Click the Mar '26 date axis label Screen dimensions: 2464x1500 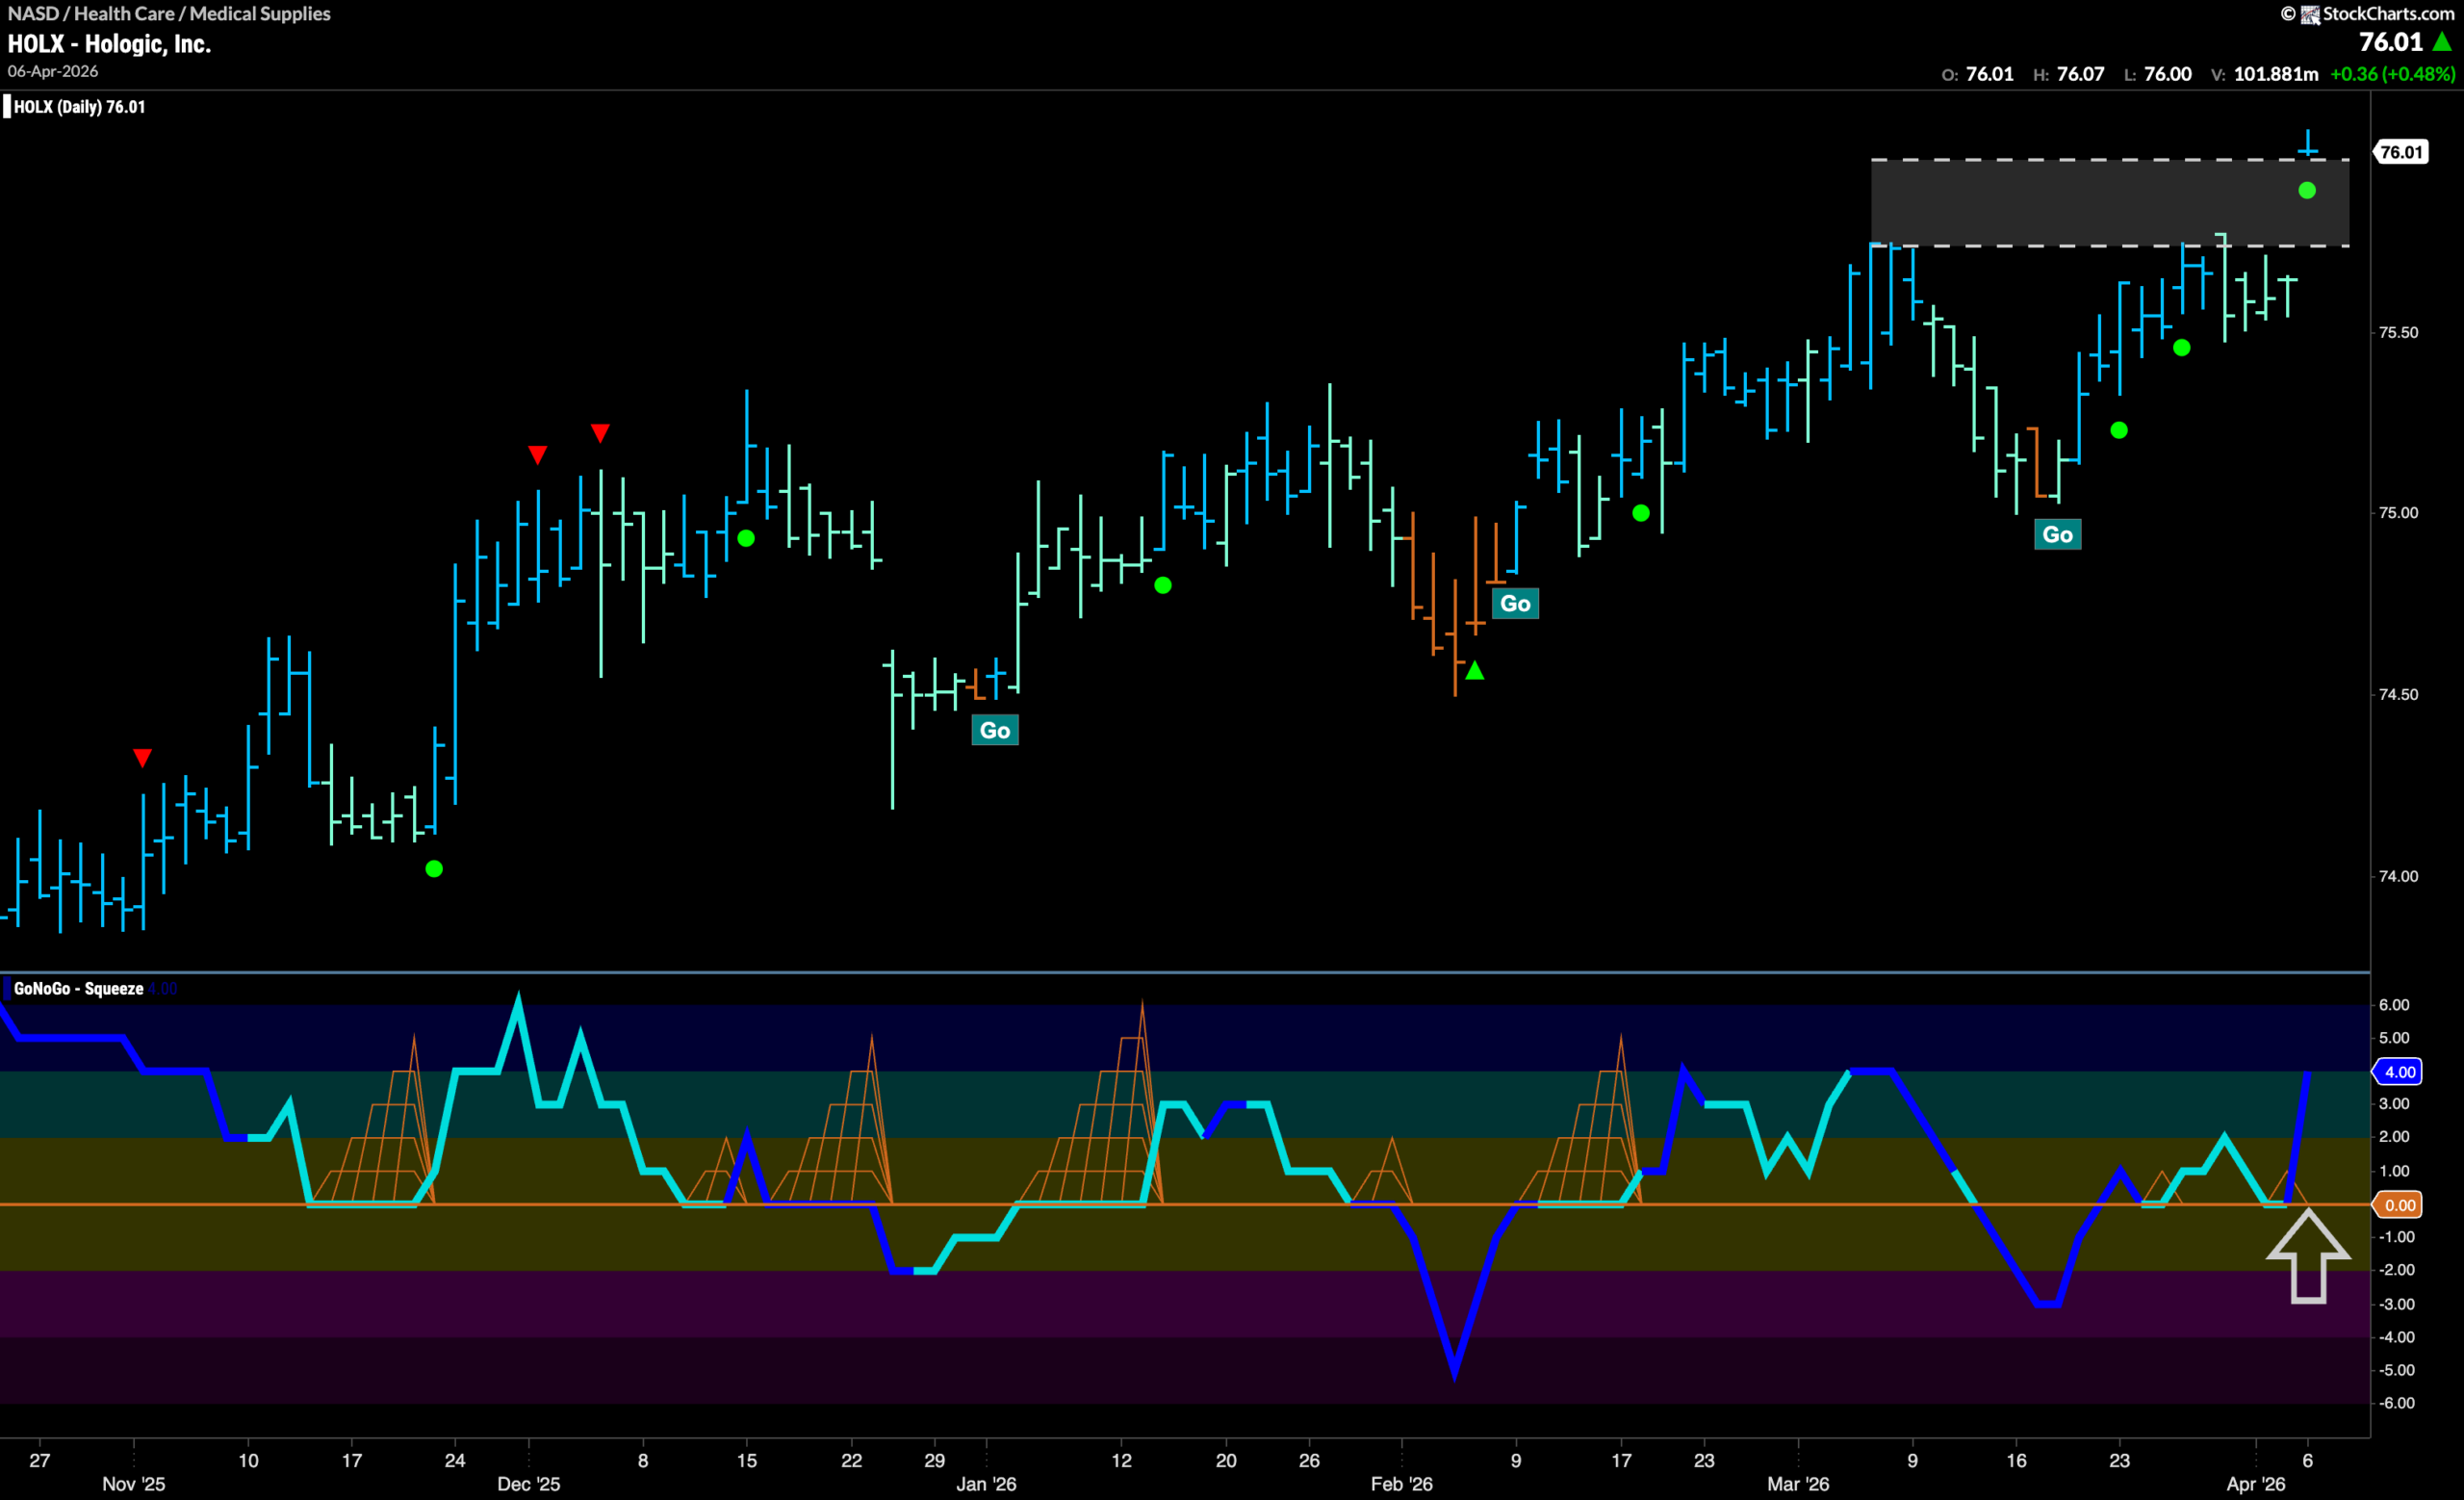tap(1798, 1484)
